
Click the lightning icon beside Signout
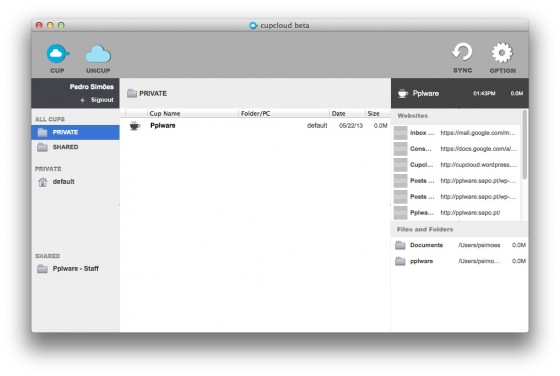[x=82, y=100]
